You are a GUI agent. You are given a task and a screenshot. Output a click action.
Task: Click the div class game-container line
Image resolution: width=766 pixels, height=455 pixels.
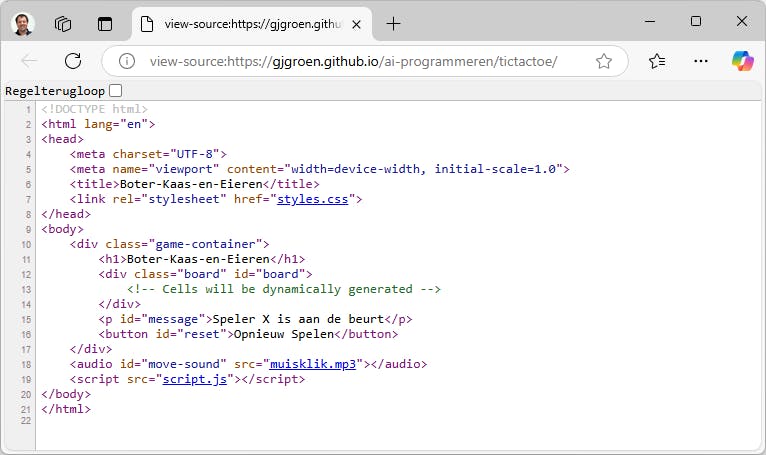point(170,244)
